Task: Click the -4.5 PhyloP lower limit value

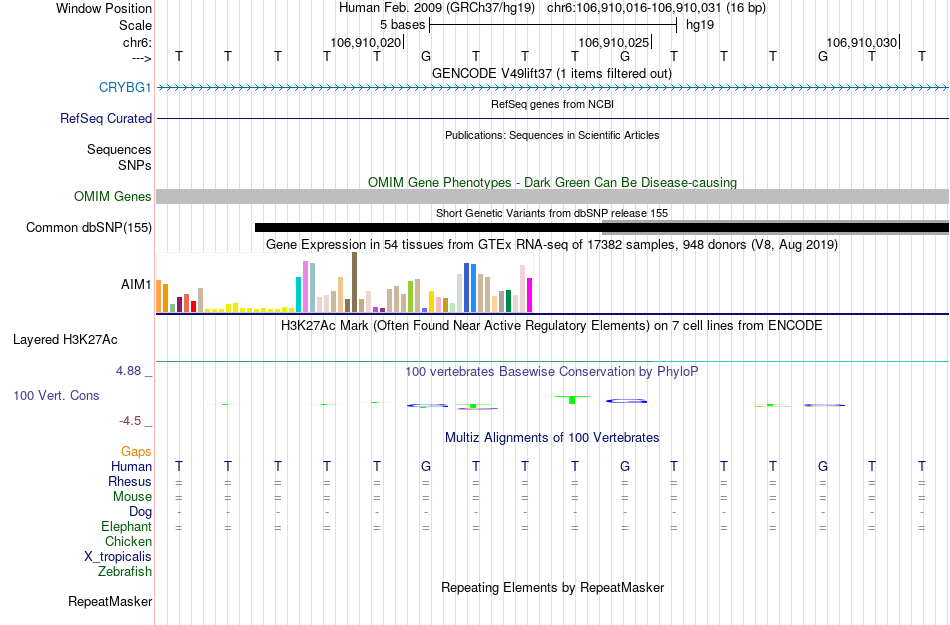Action: tap(130, 420)
